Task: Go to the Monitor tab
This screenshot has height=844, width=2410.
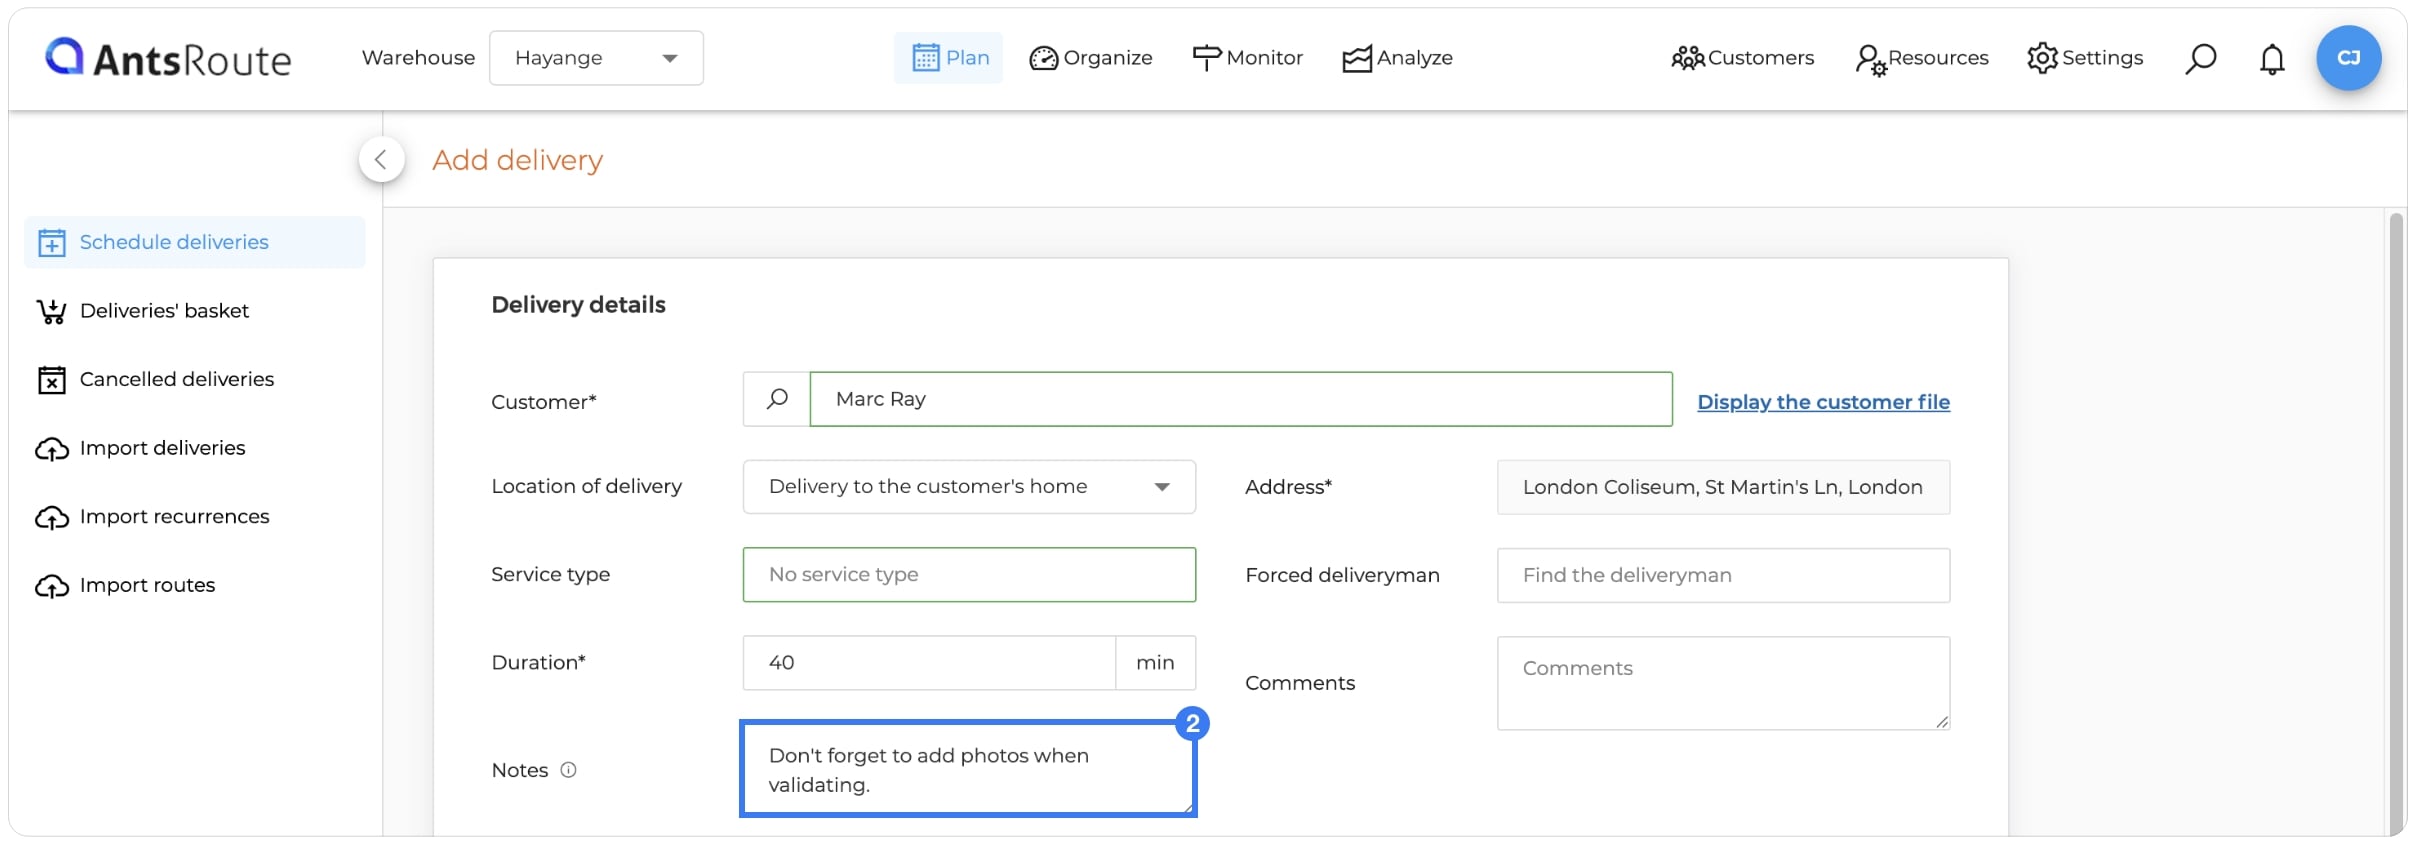Action: [x=1248, y=58]
